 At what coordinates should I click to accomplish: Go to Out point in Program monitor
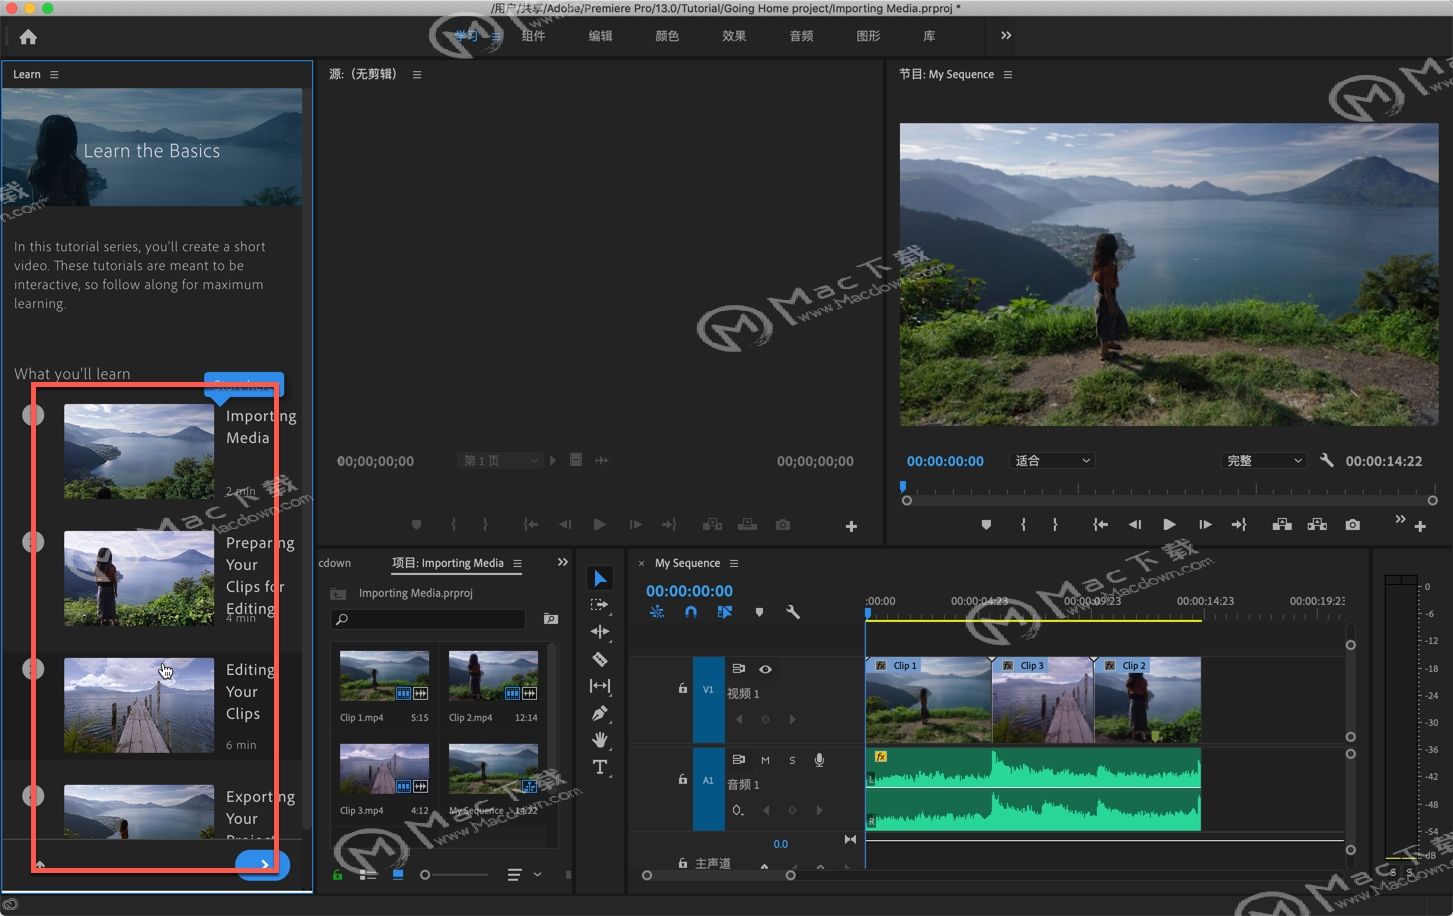pos(1239,525)
